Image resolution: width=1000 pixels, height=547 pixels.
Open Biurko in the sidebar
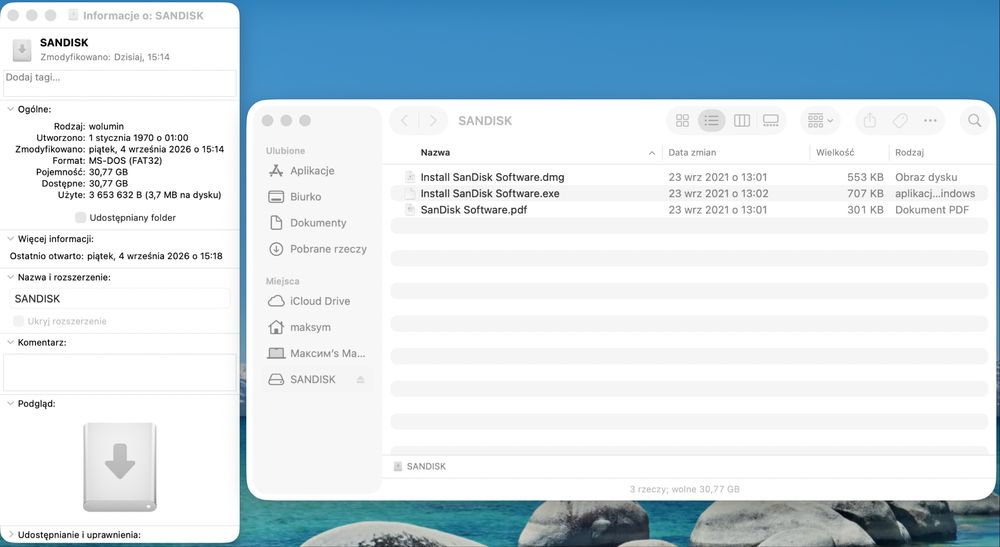pos(305,197)
